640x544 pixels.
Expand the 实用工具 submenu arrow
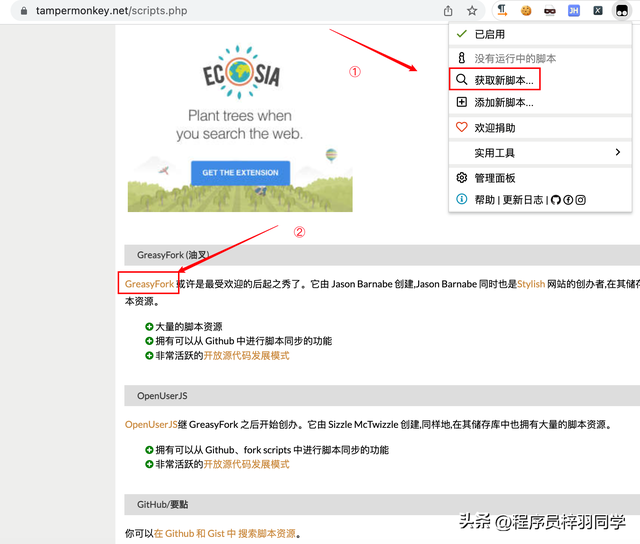[618, 152]
